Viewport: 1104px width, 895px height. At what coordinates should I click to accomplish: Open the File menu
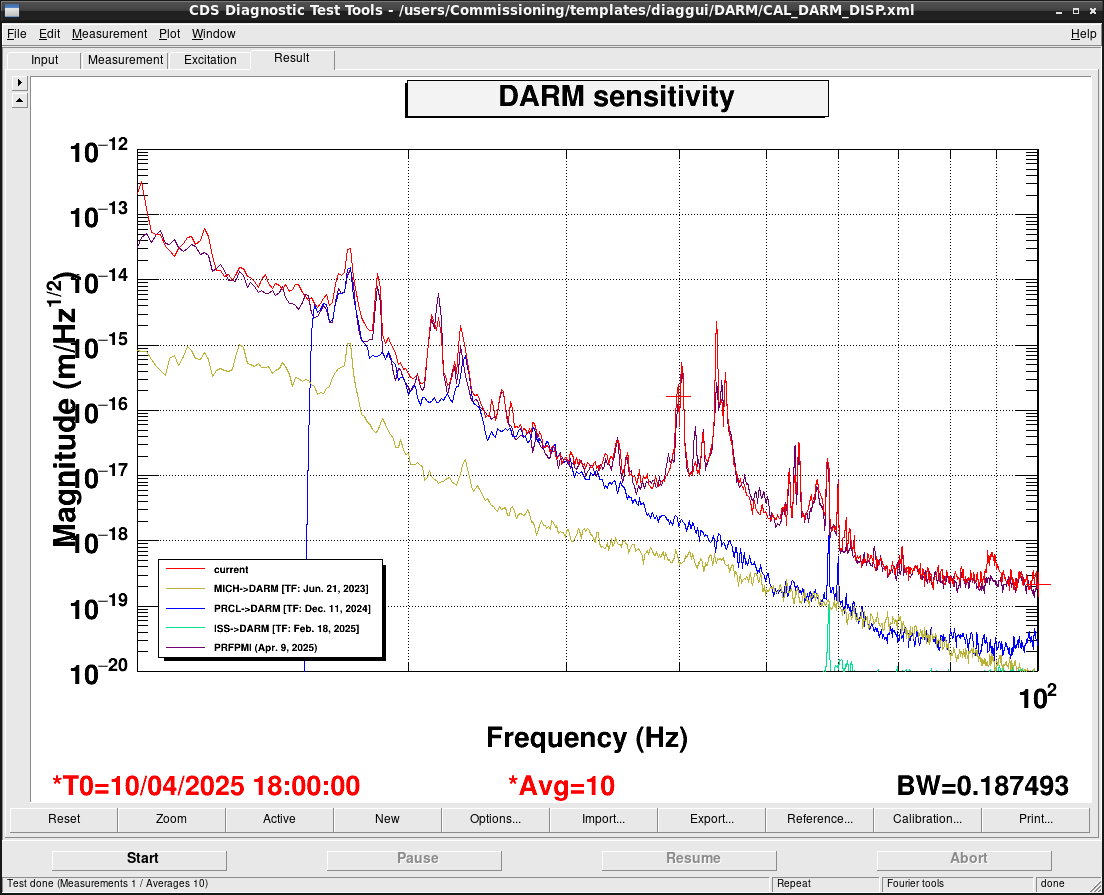[16, 34]
